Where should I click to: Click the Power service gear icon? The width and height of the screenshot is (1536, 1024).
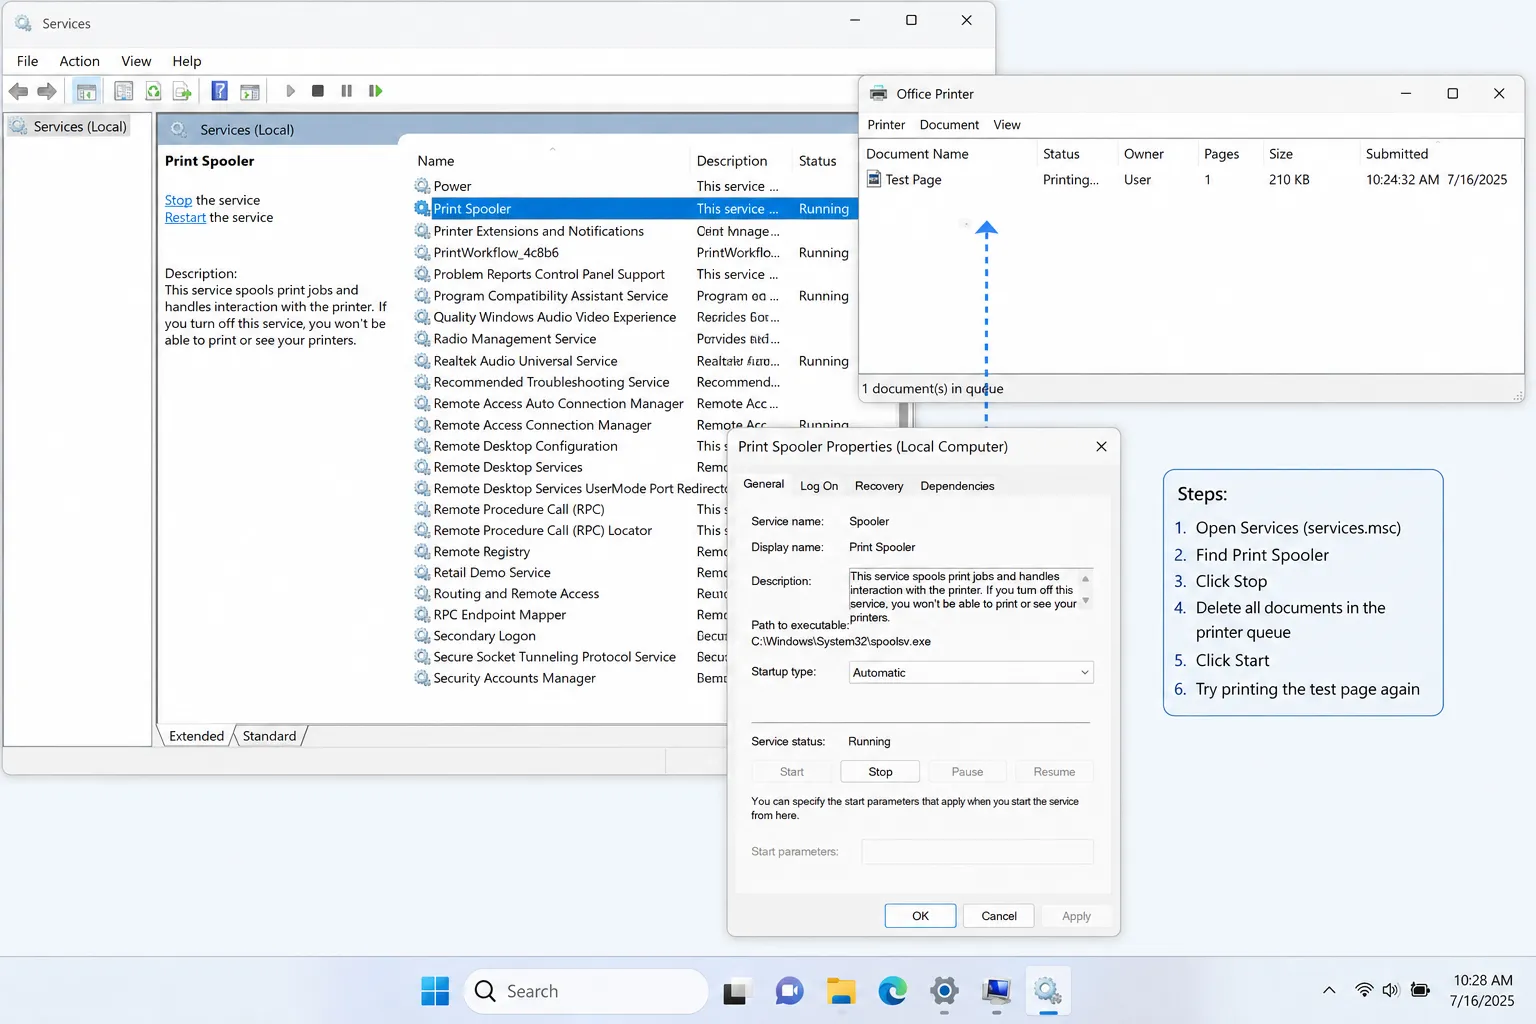[422, 186]
